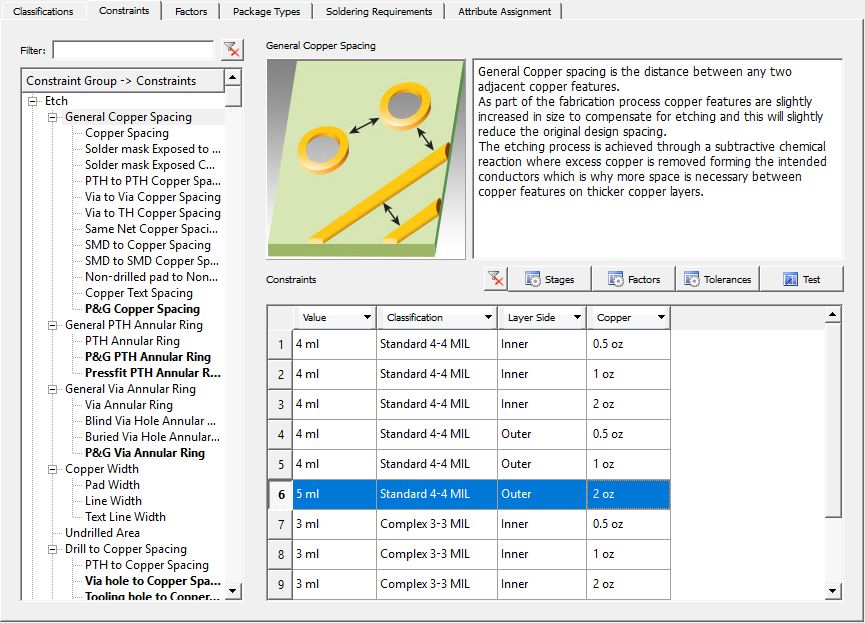Open the Stages dialog
Viewport: 865px width, 623px height.
pyautogui.click(x=550, y=279)
